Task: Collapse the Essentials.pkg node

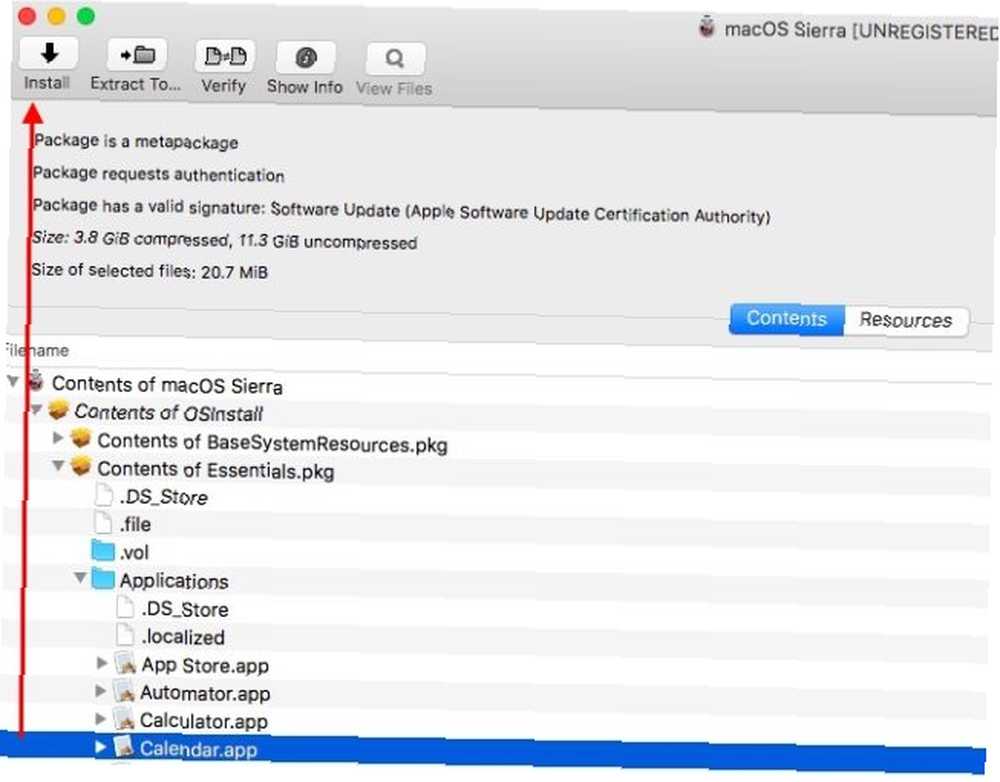Action: [58, 466]
